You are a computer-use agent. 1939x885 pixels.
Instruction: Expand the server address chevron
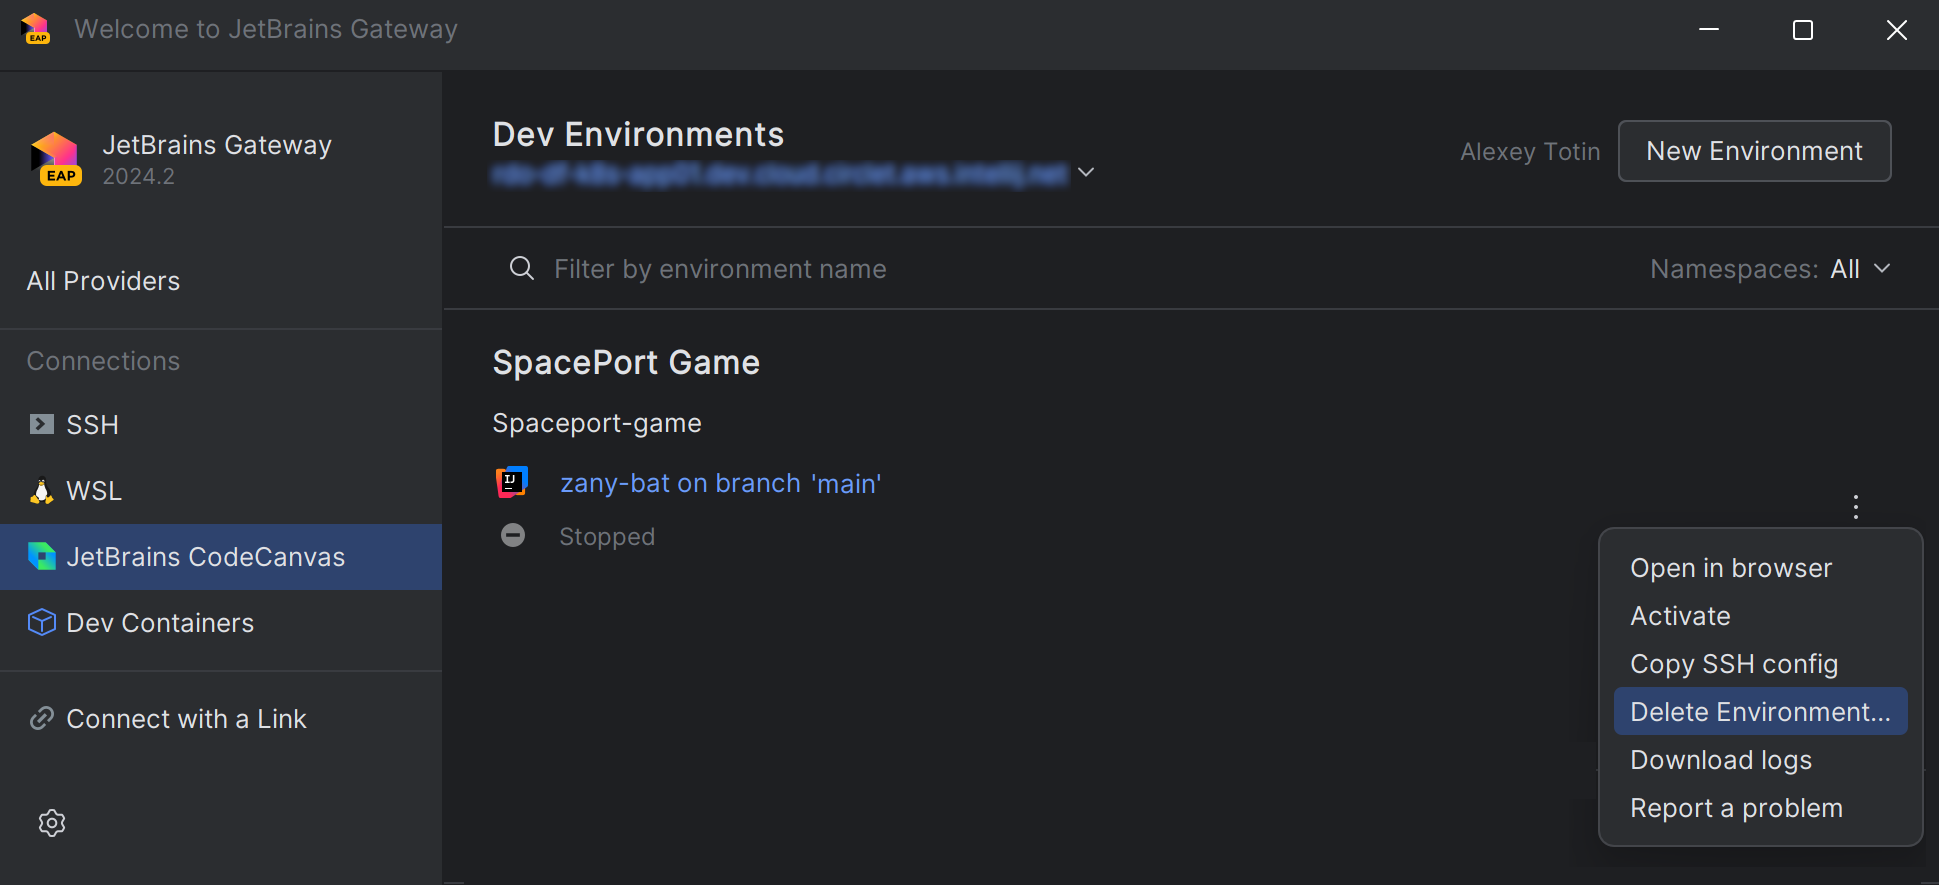1086,172
